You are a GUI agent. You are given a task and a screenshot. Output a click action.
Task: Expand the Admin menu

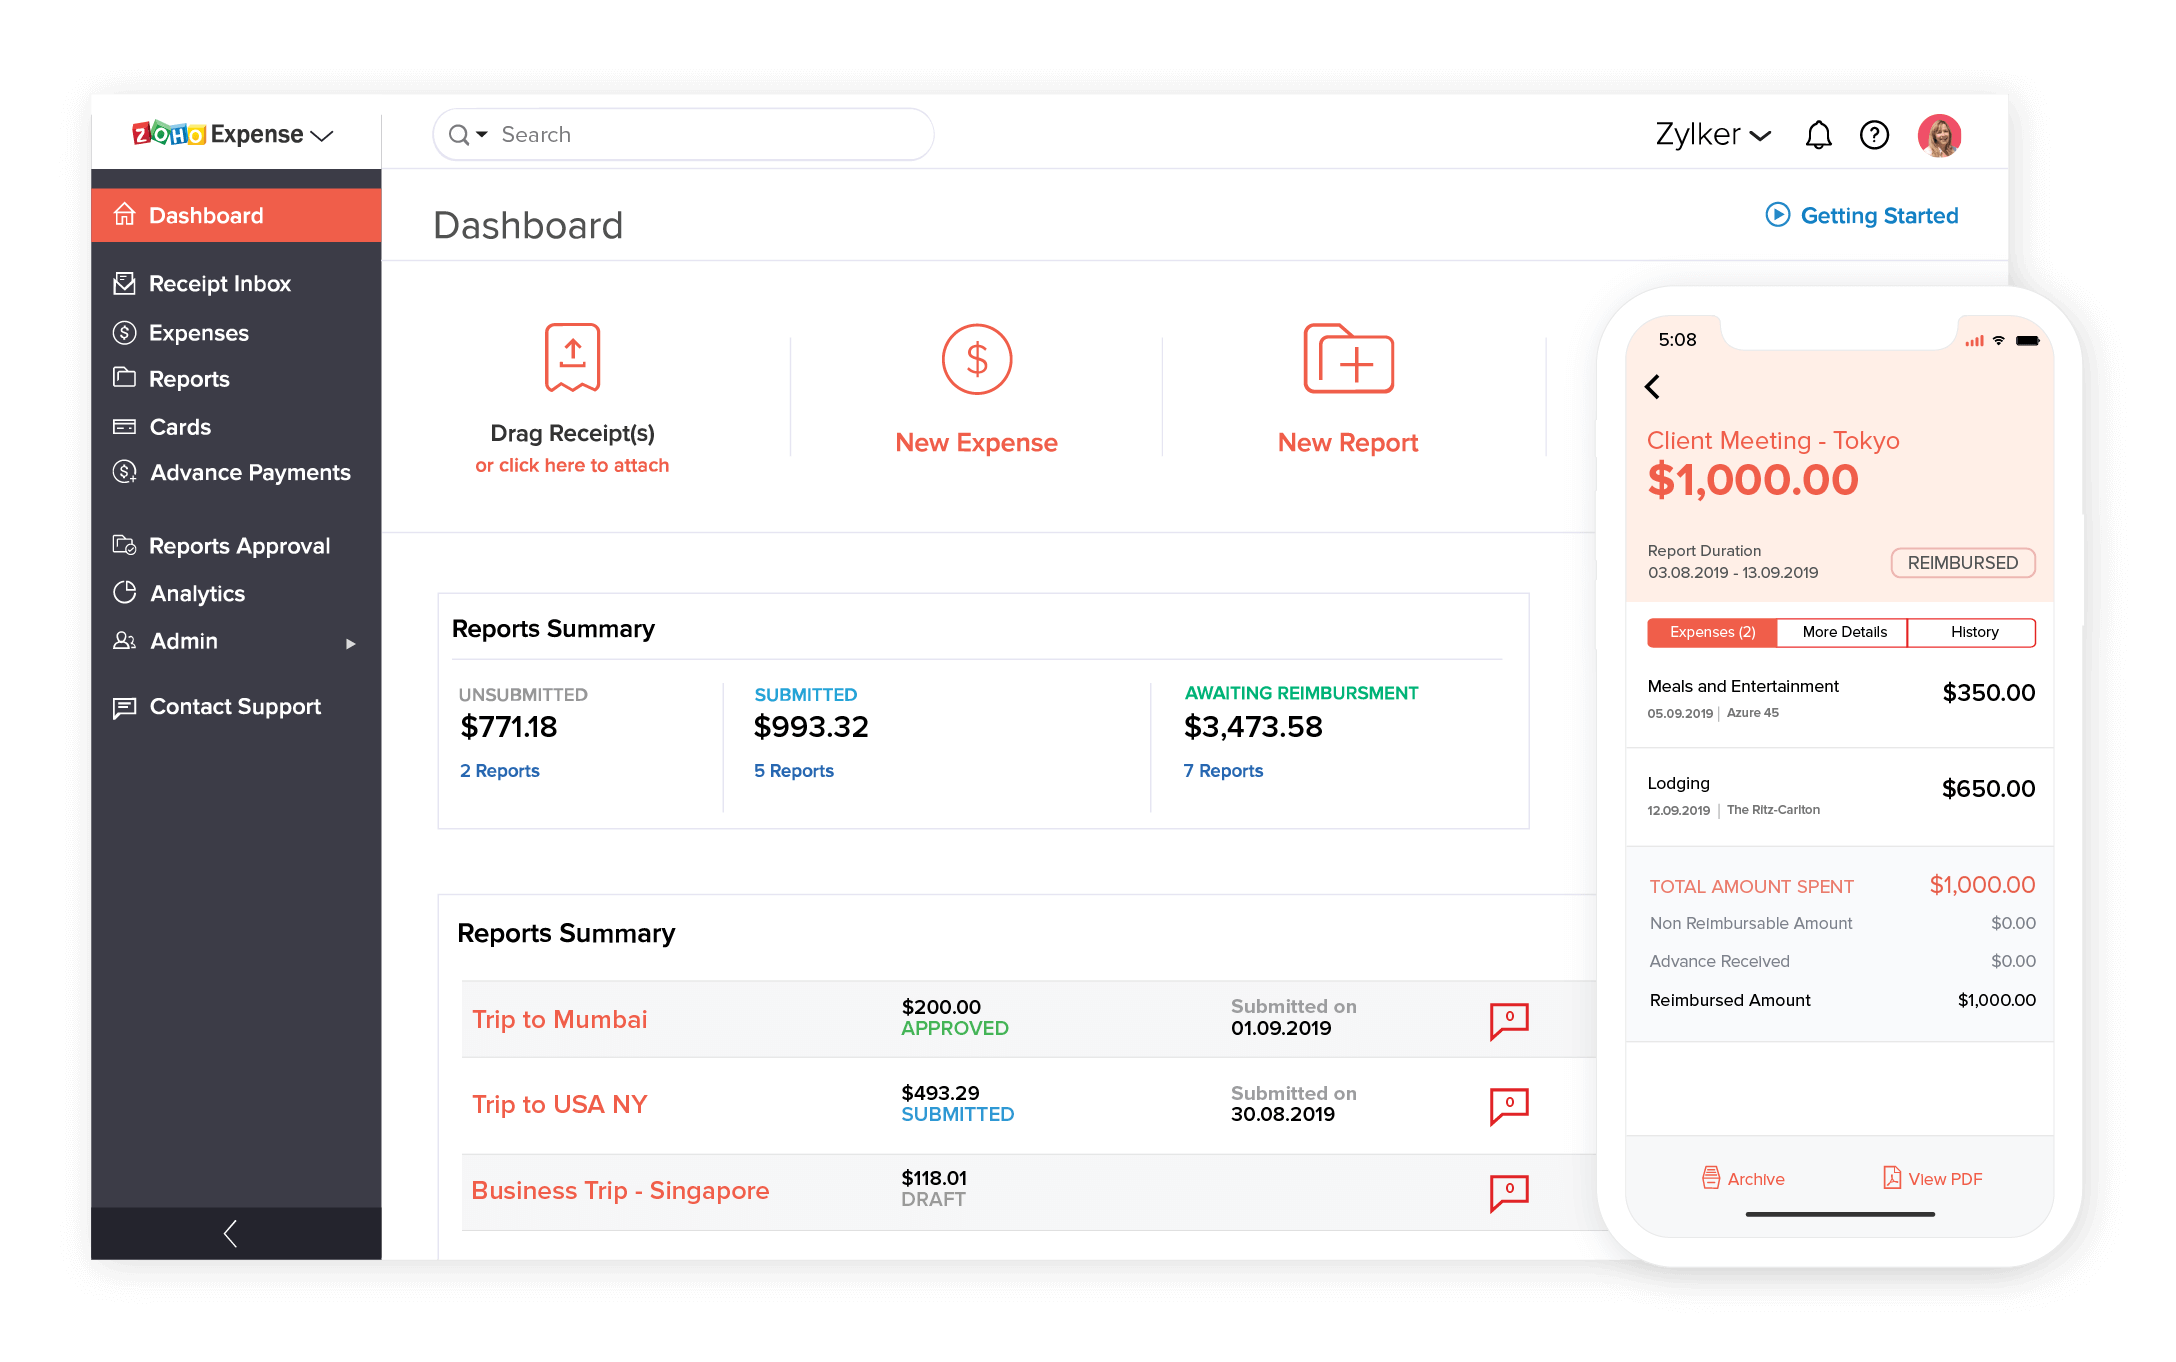click(183, 641)
